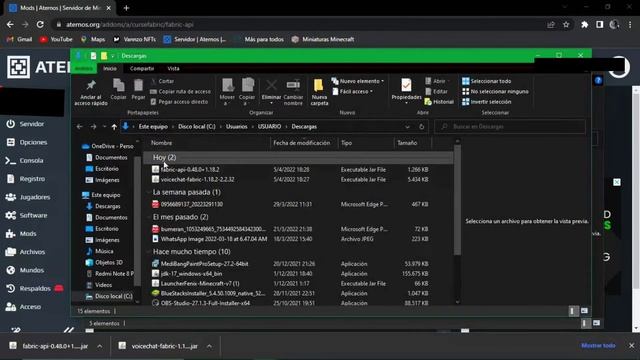Click 'Mostrar todo' in downloads bar

(598, 346)
